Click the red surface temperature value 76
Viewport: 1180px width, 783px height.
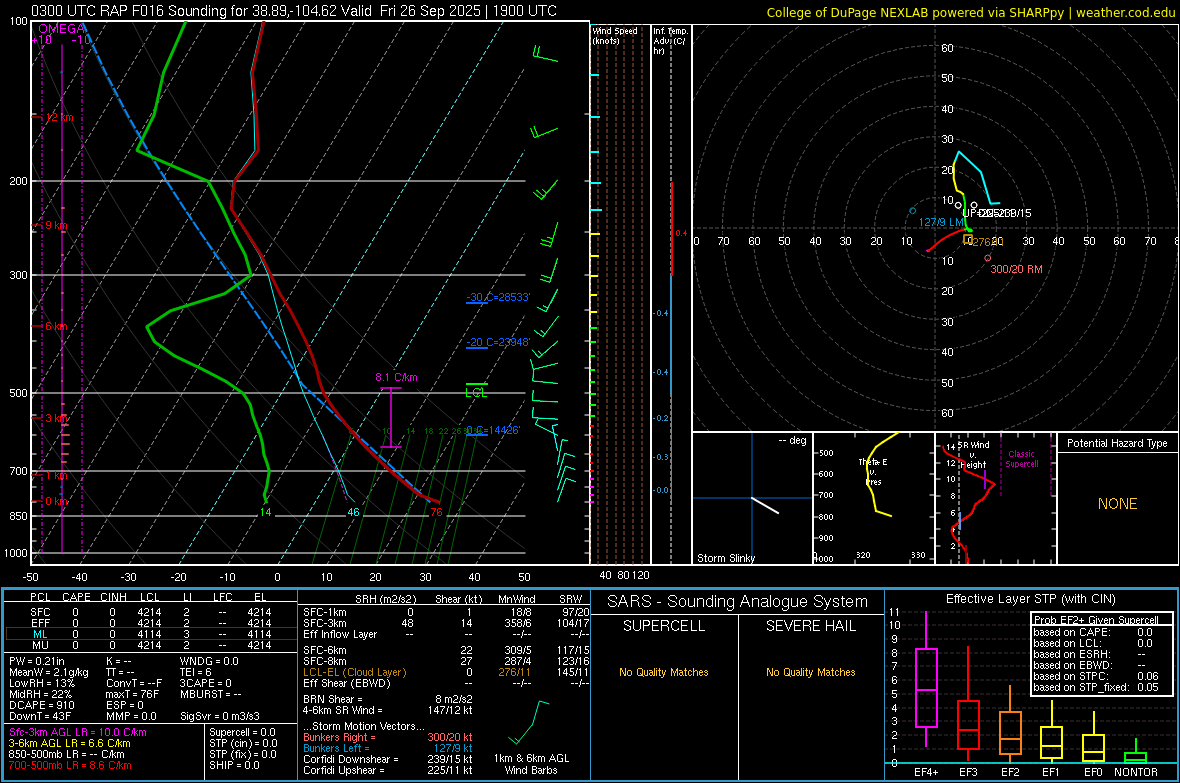click(x=436, y=512)
